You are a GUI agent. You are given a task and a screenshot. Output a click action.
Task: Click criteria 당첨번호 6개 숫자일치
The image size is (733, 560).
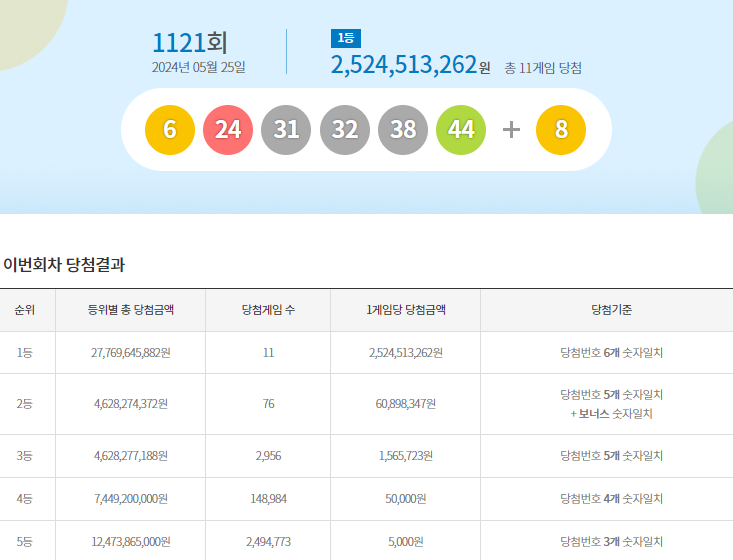tap(611, 353)
